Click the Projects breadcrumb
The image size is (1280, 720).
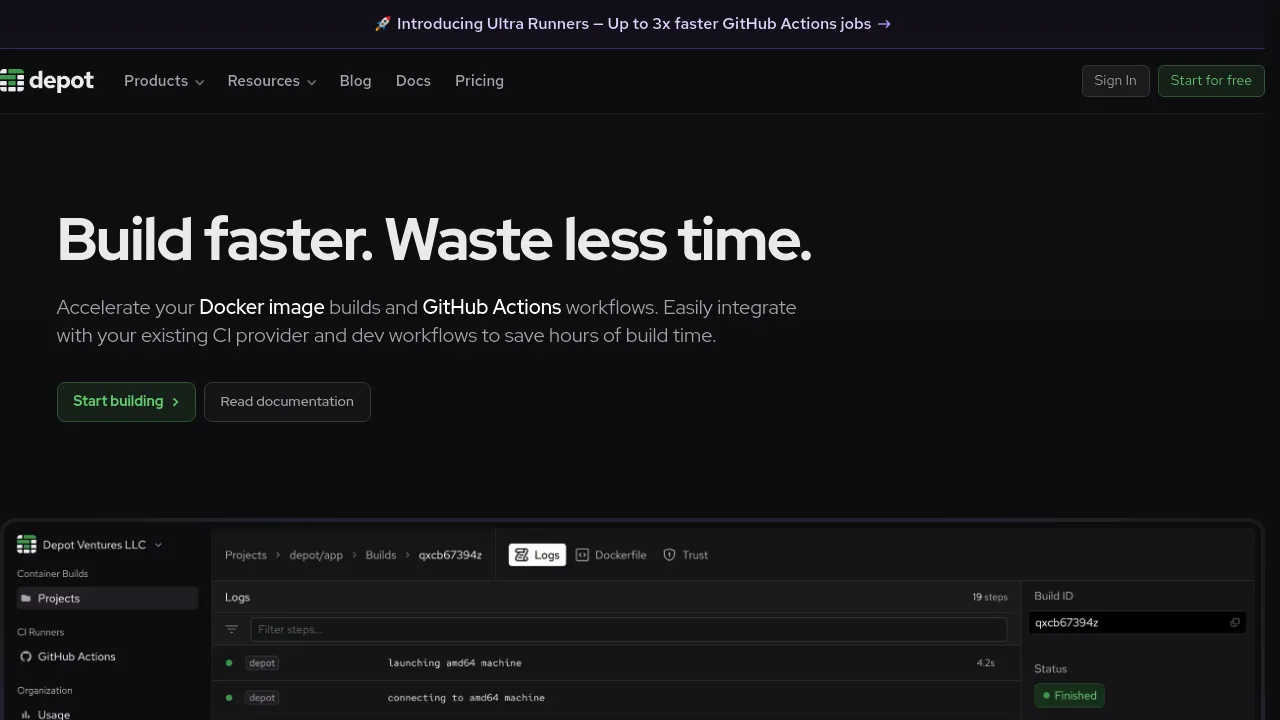point(246,555)
